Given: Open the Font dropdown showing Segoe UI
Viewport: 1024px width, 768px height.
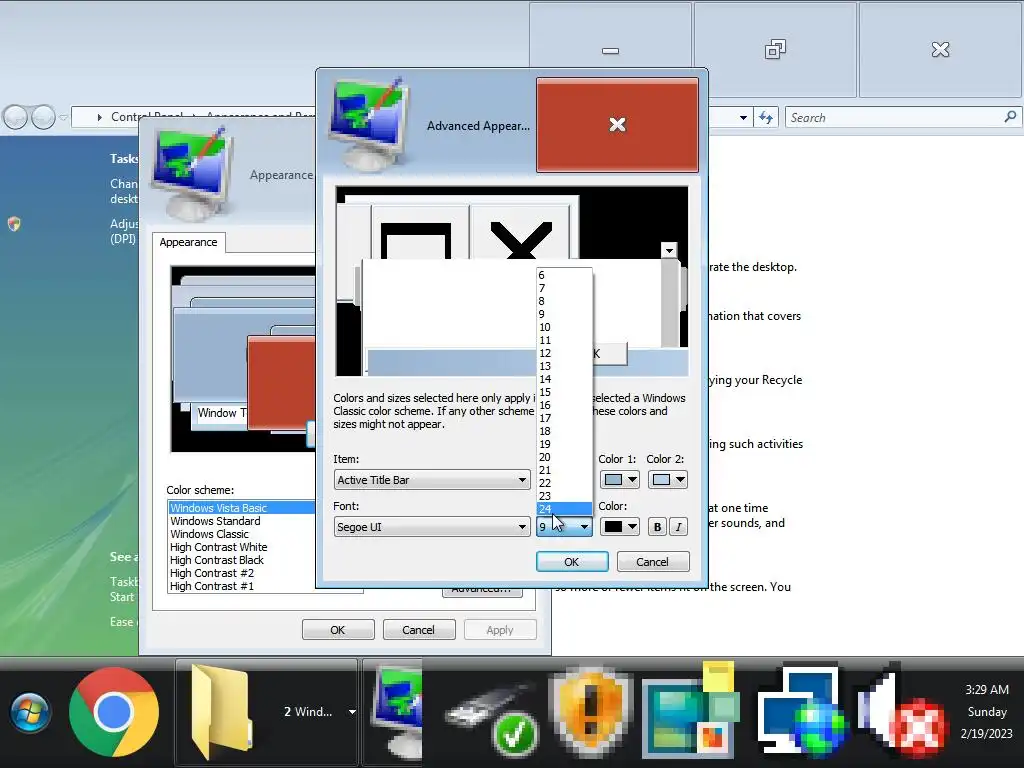Looking at the screenshot, I should coord(432,527).
